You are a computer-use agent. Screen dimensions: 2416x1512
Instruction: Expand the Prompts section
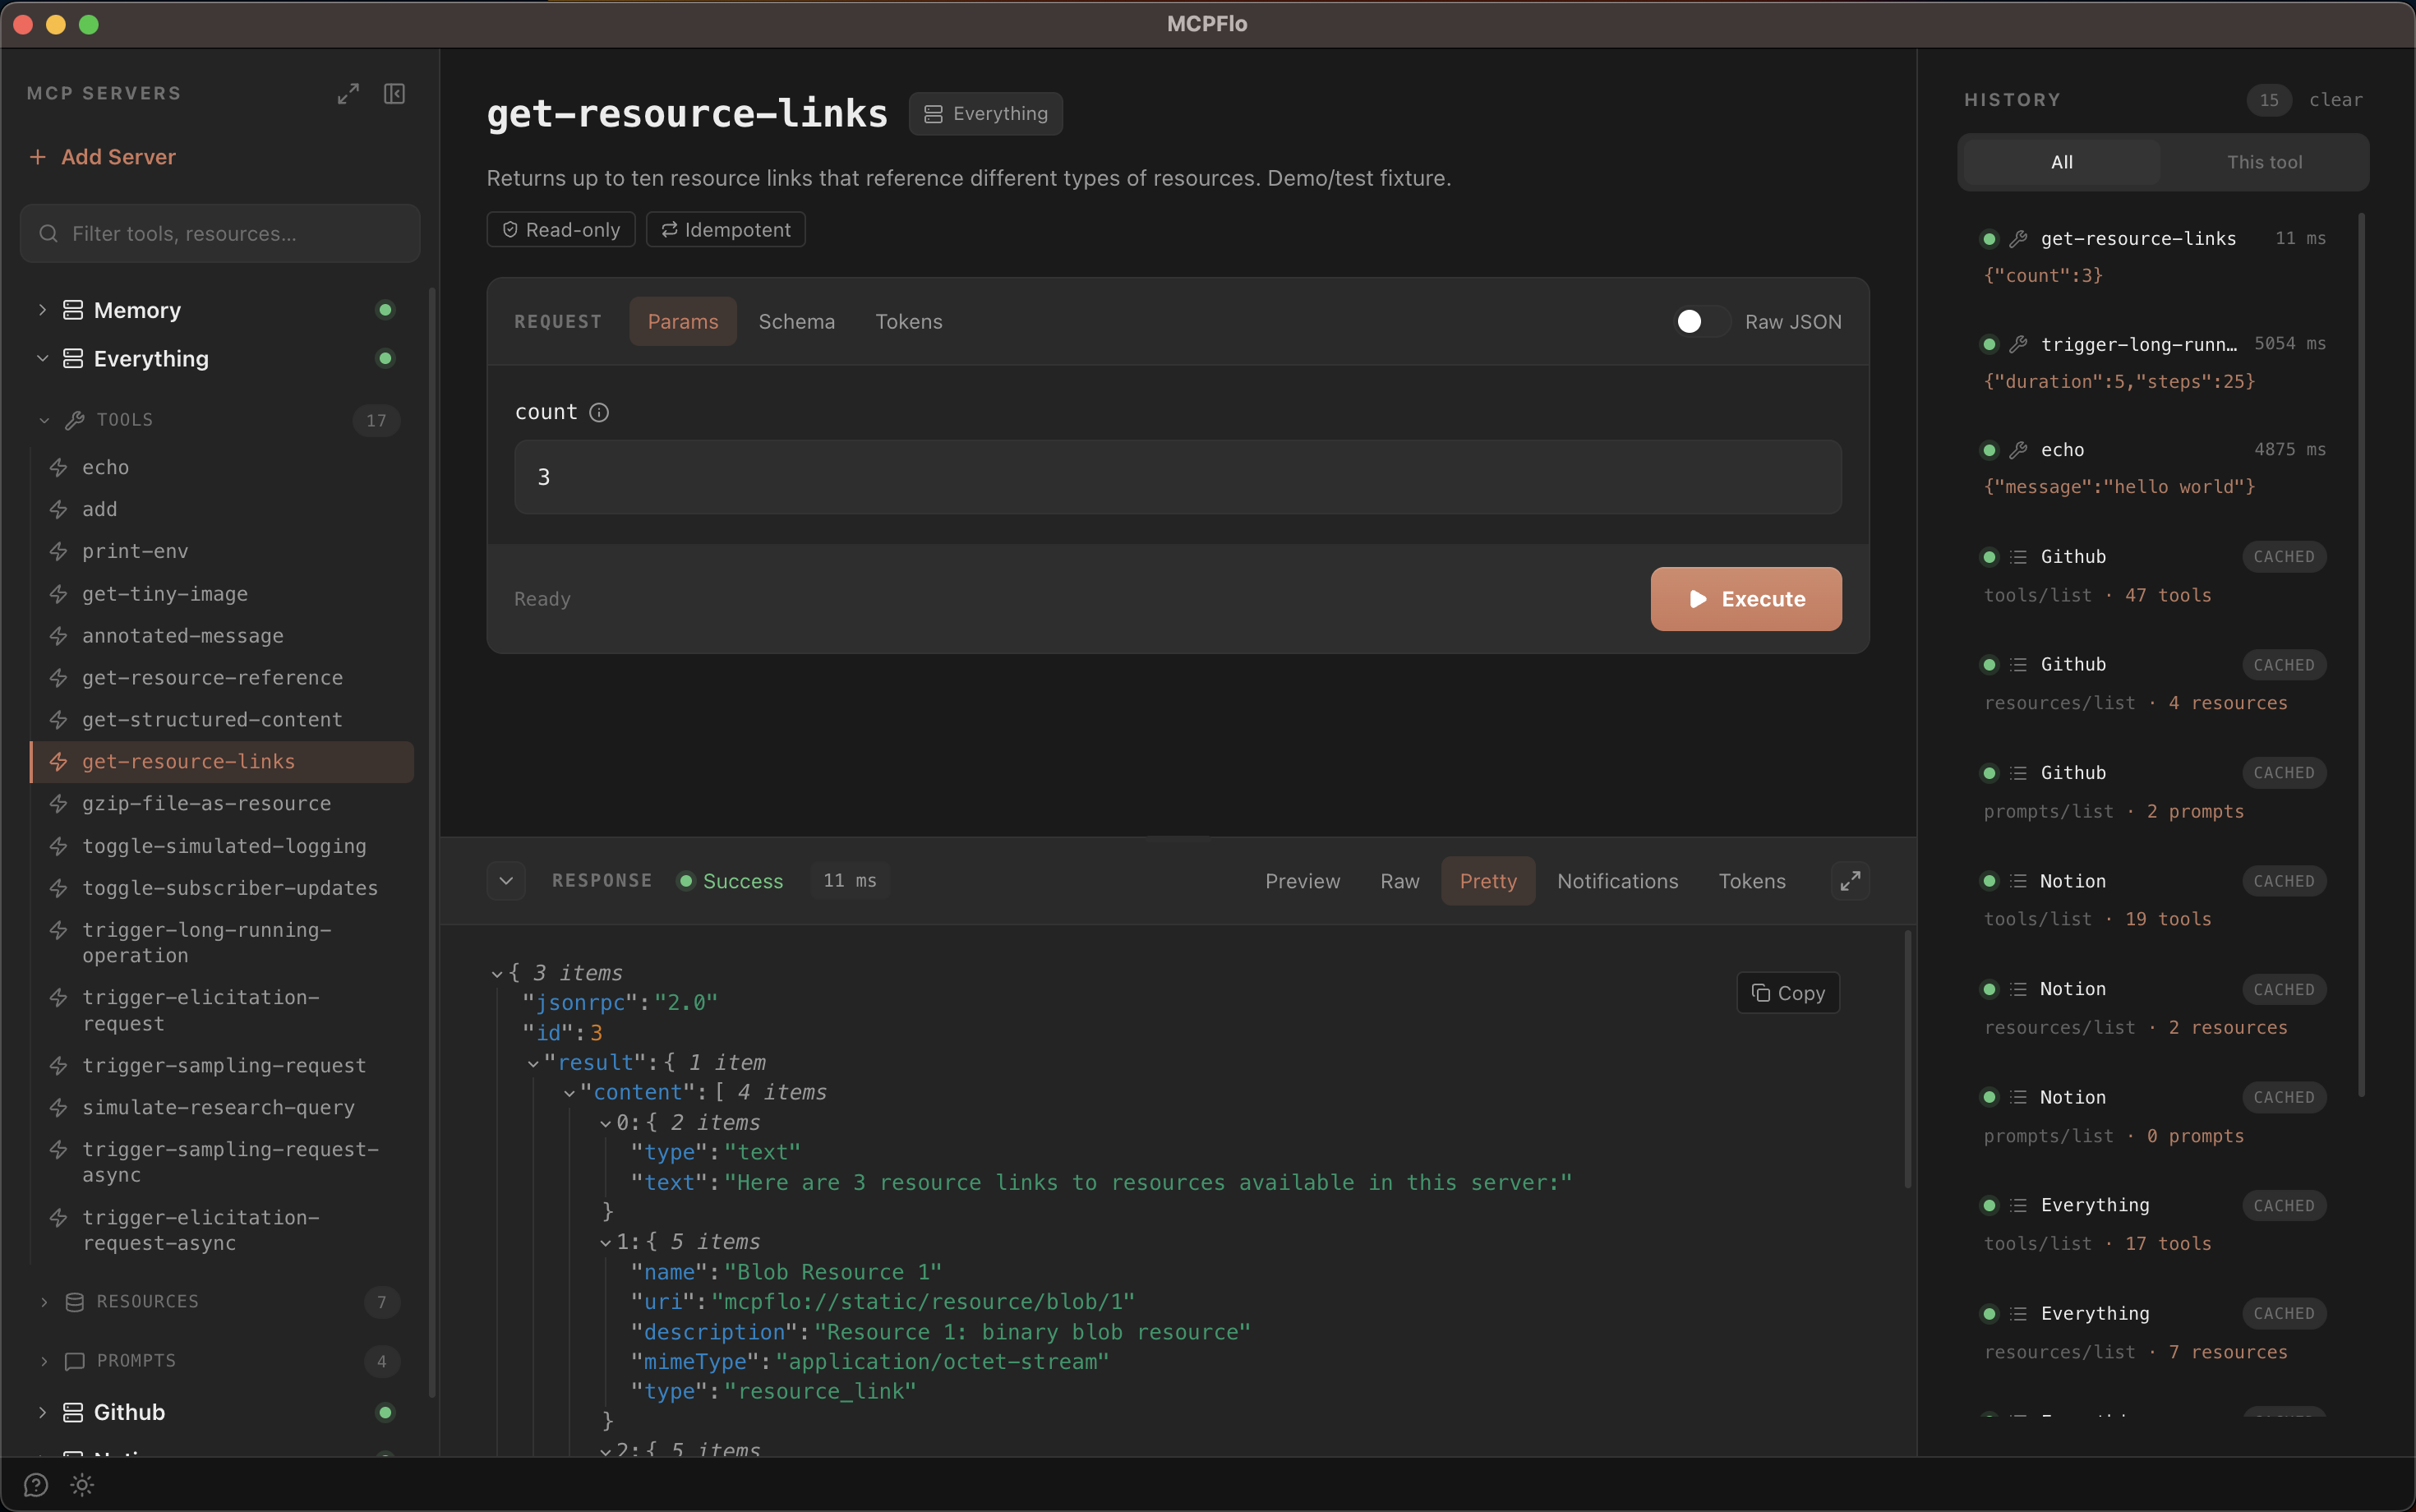tap(44, 1361)
